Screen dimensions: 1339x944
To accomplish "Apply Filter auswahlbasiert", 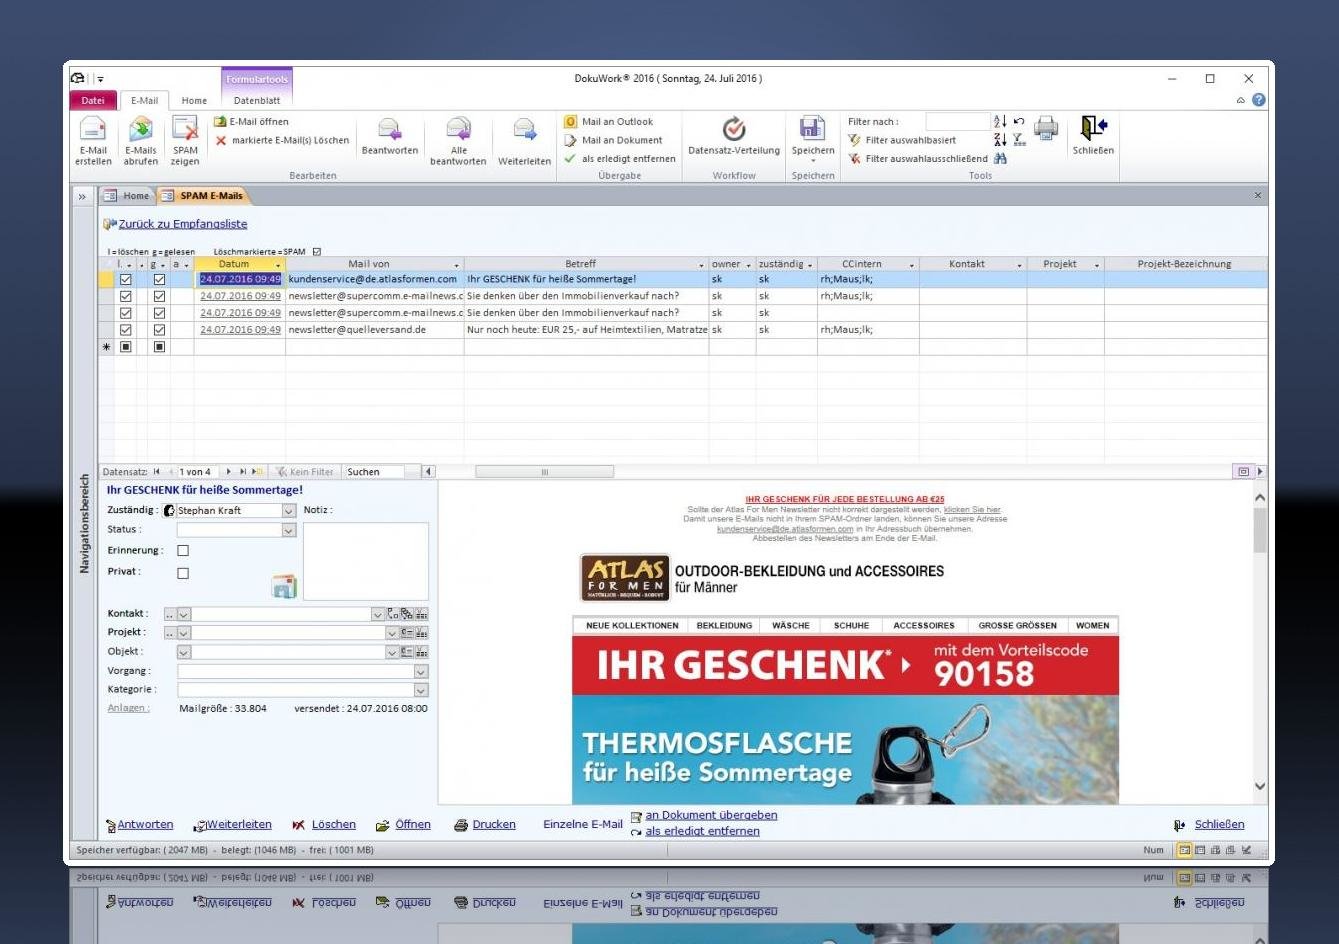I will coord(902,141).
